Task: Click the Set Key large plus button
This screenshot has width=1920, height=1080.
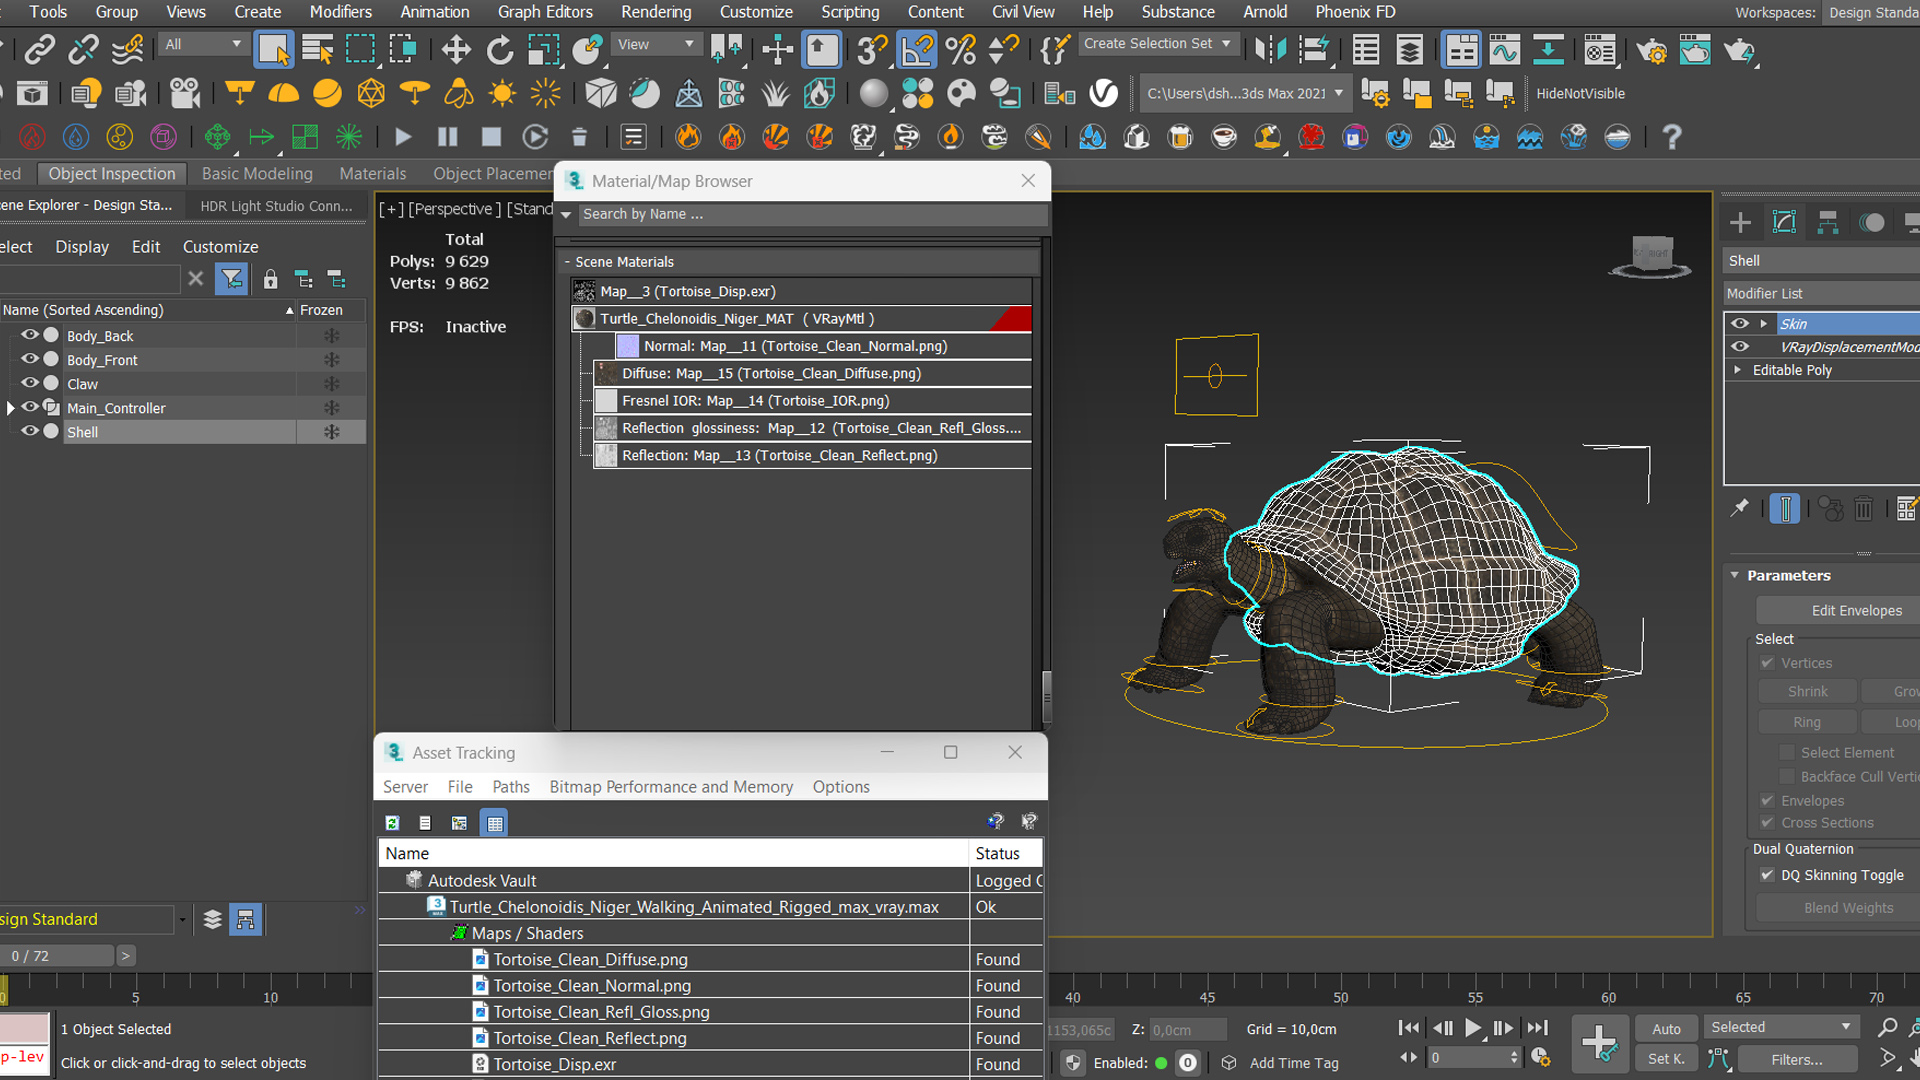Action: click(x=1598, y=1042)
